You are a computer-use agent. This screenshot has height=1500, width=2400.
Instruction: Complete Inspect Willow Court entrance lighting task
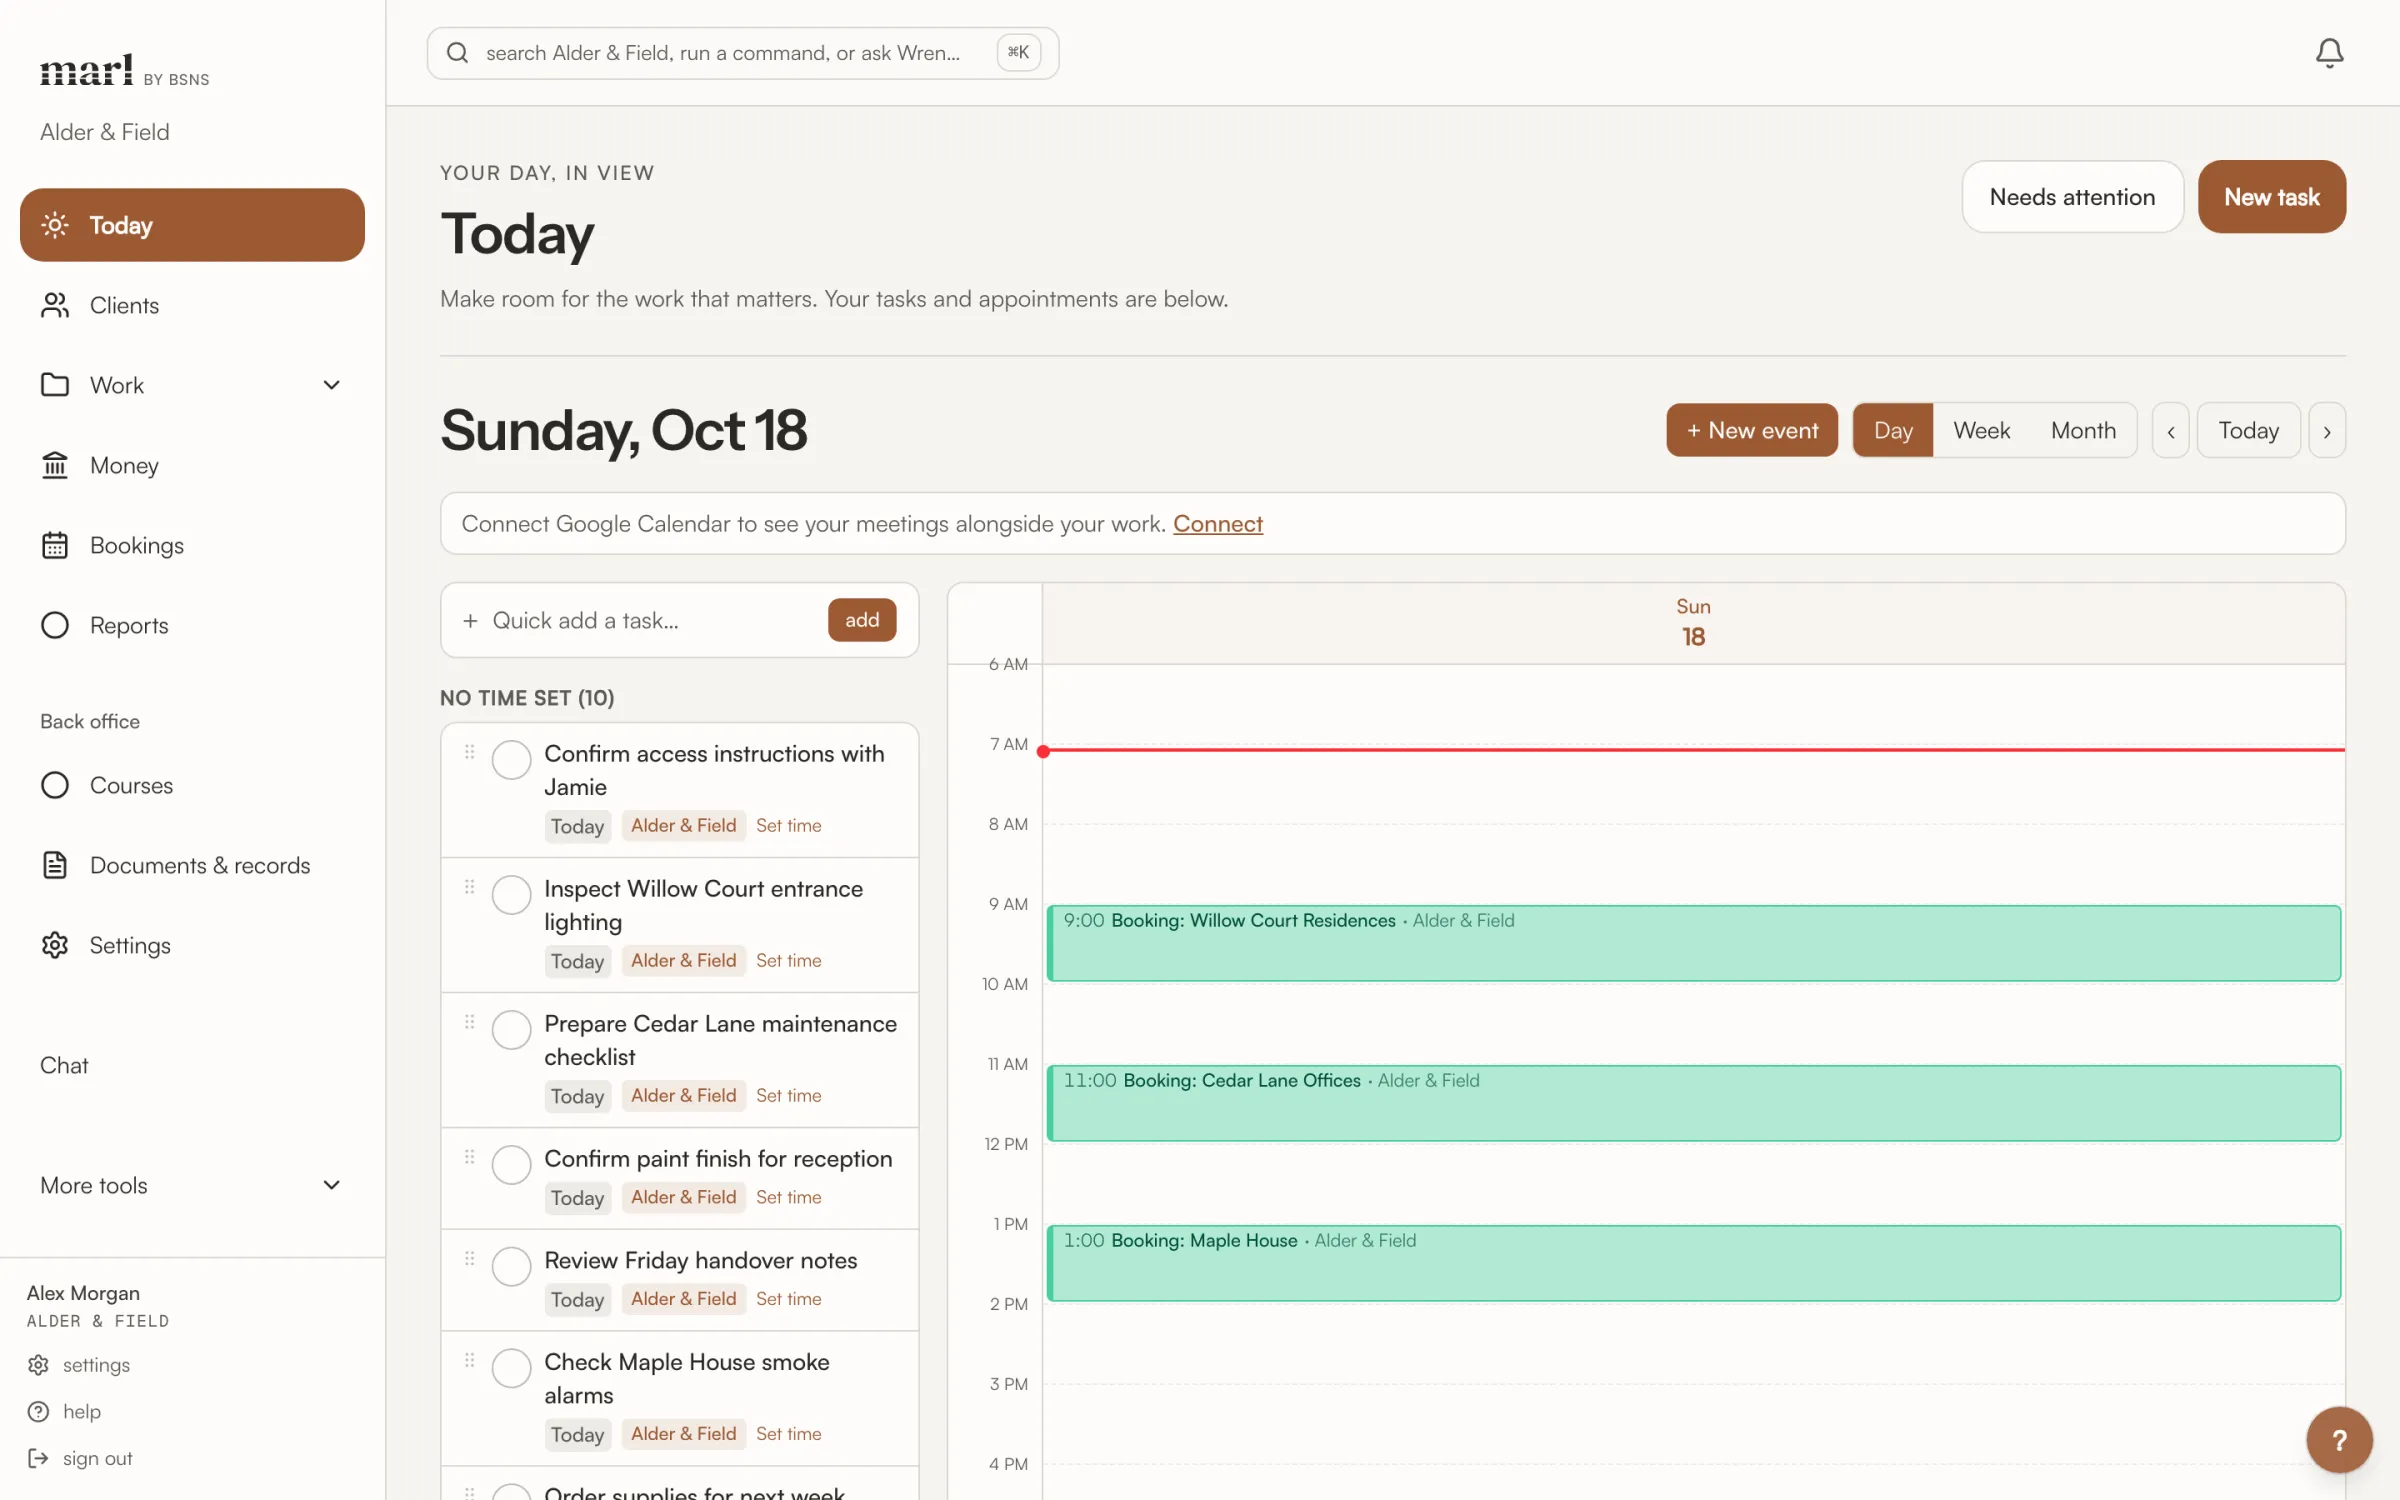(x=511, y=895)
